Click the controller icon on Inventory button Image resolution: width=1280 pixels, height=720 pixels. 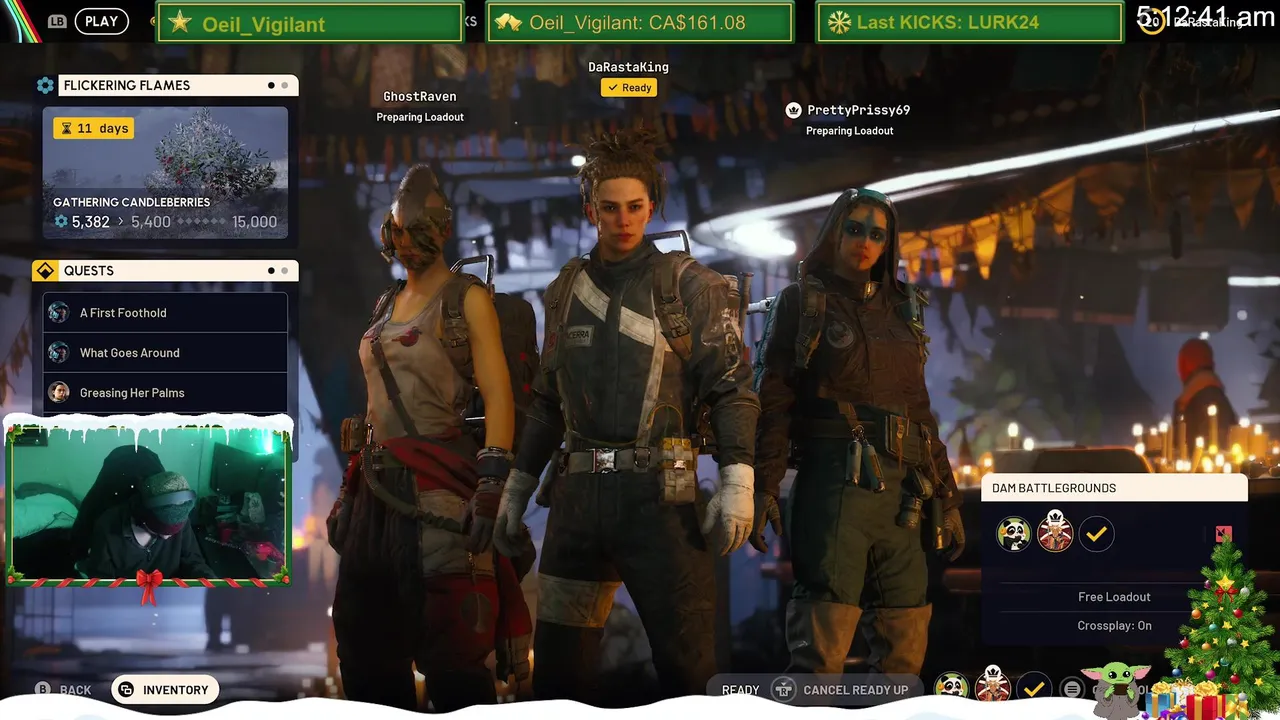coord(126,690)
